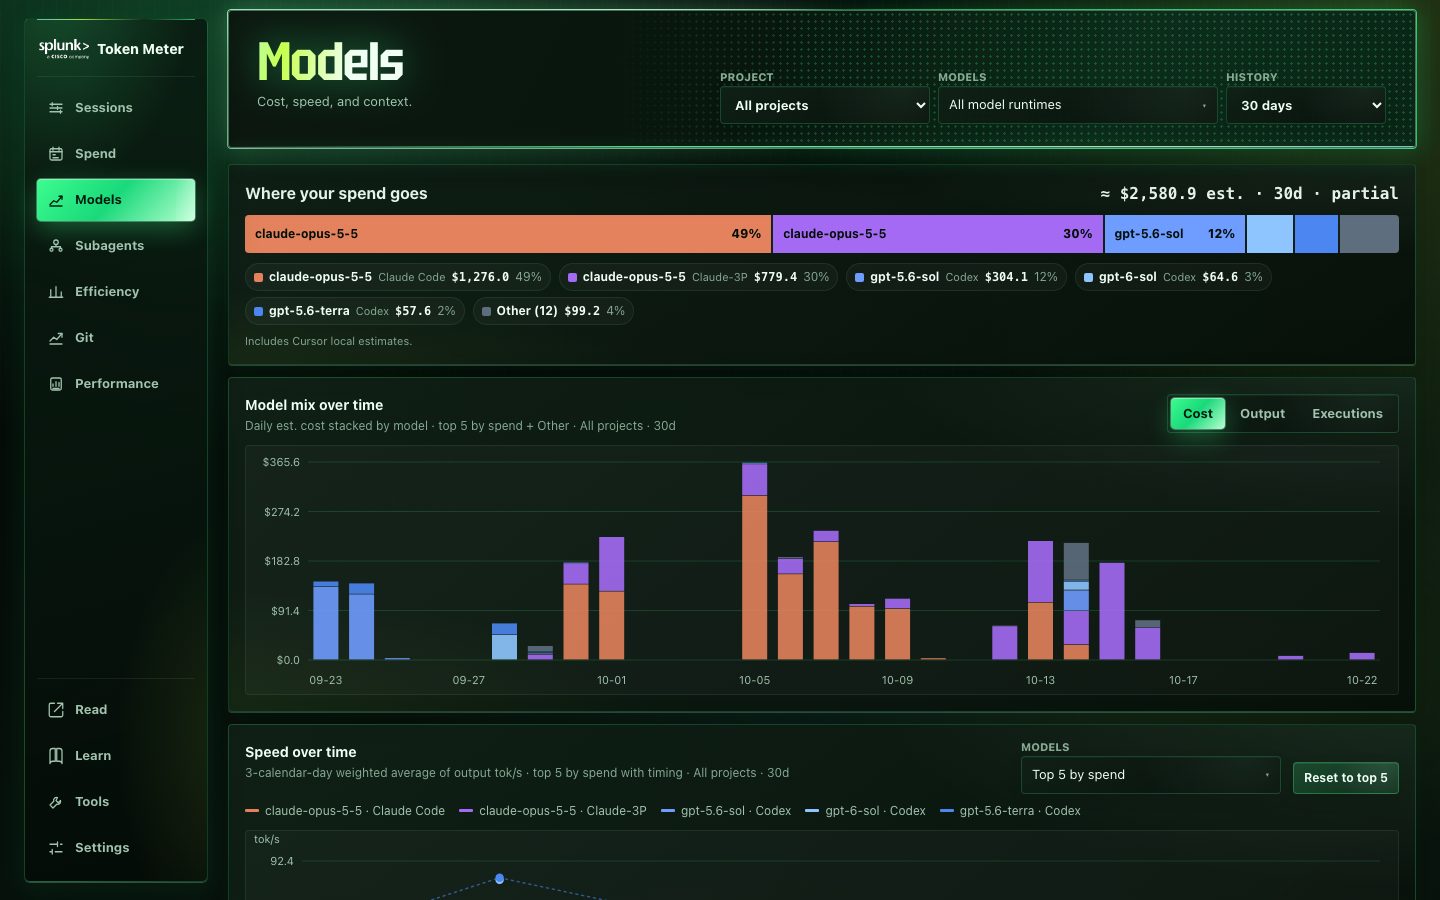Viewport: 1440px width, 900px height.
Task: Toggle gpt-6-sol · Codex speed legend
Action: pyautogui.click(x=865, y=811)
